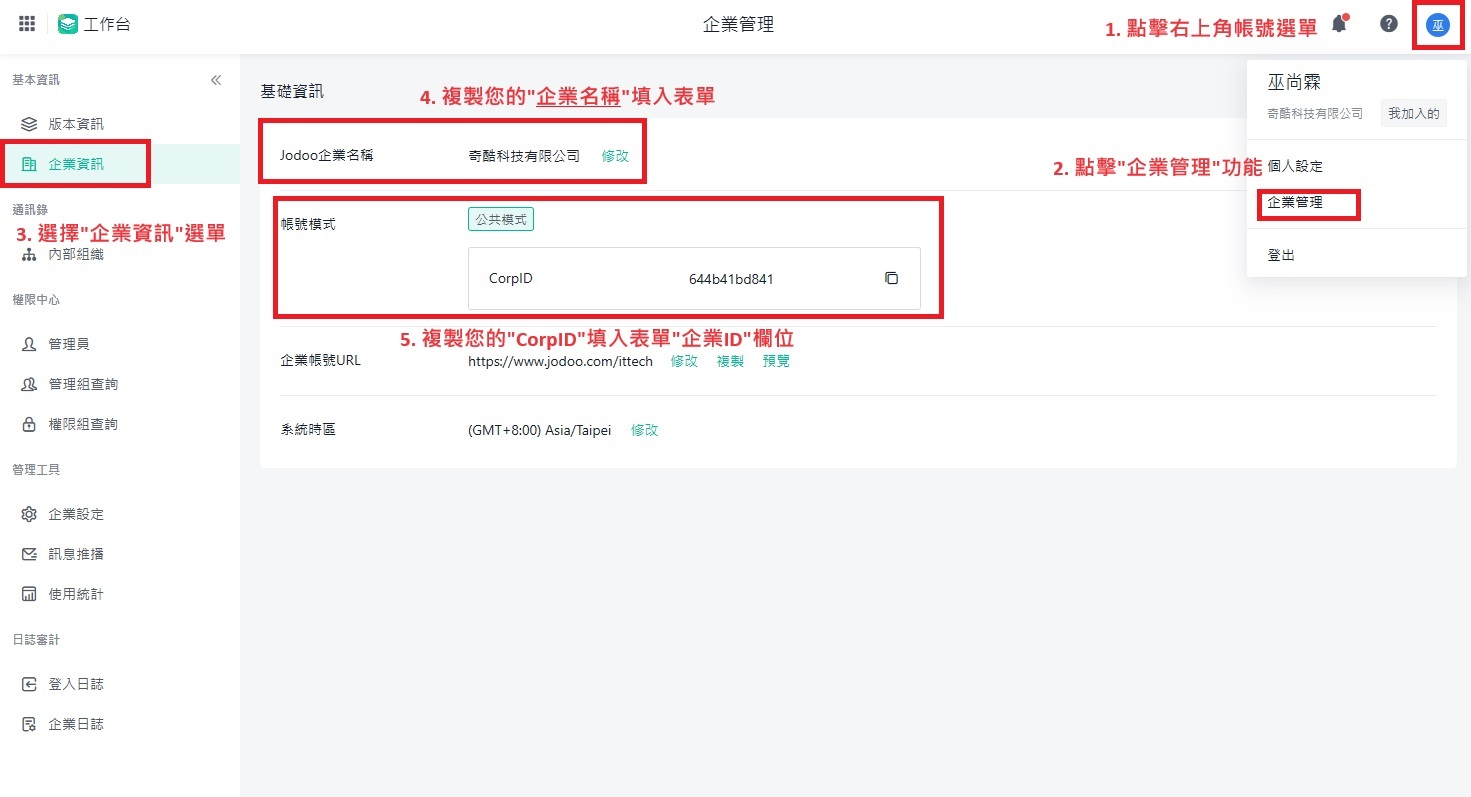This screenshot has width=1471, height=797.
Task: Click the 訊息推播 envelope icon
Action: coord(29,554)
